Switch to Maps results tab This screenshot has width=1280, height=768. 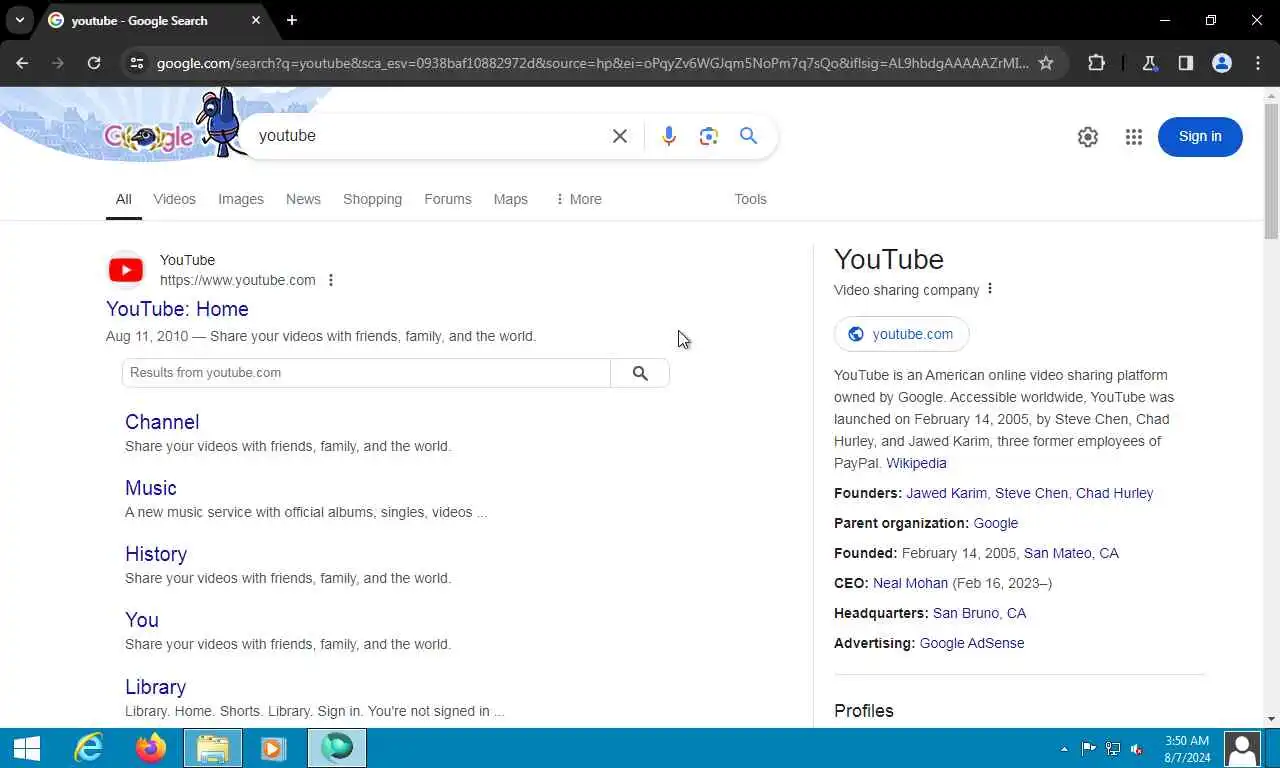[x=510, y=199]
